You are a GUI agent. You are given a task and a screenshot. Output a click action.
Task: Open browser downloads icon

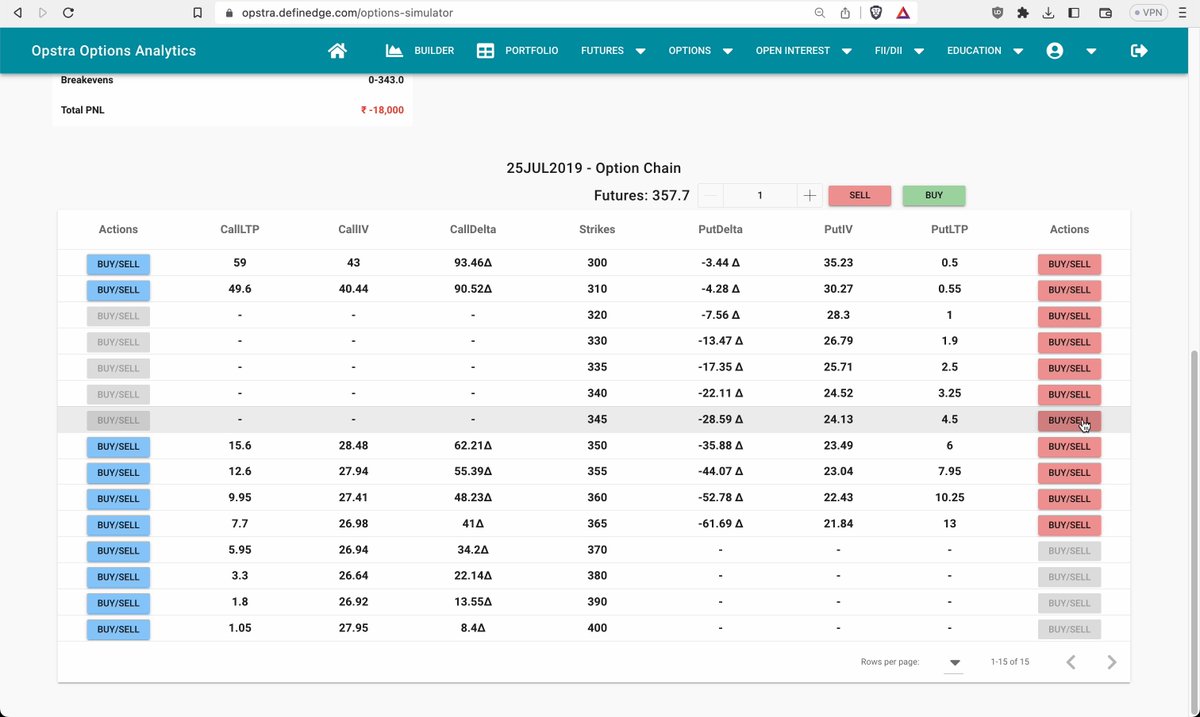point(1048,13)
